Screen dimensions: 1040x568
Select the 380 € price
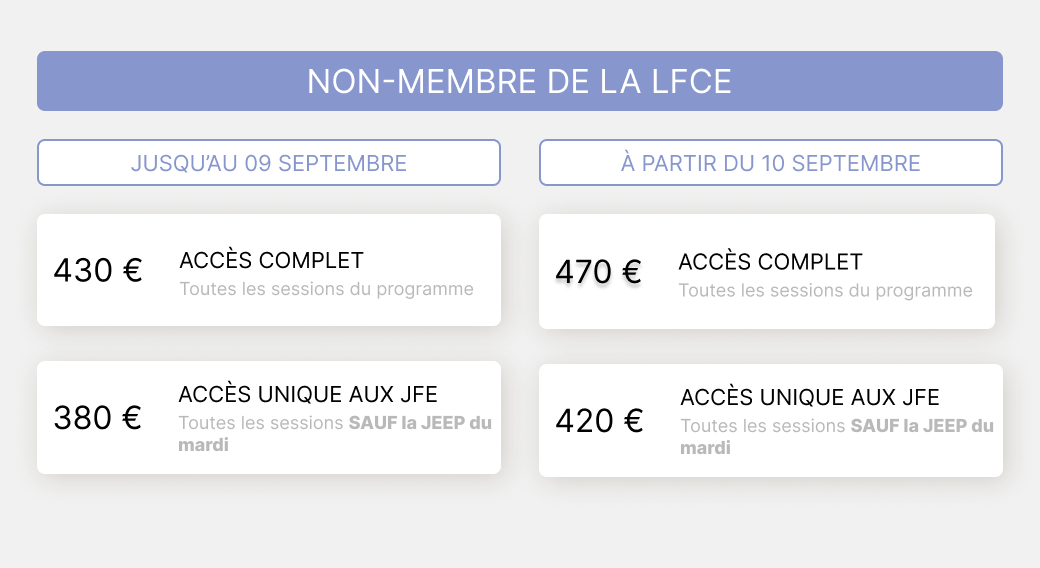98,417
